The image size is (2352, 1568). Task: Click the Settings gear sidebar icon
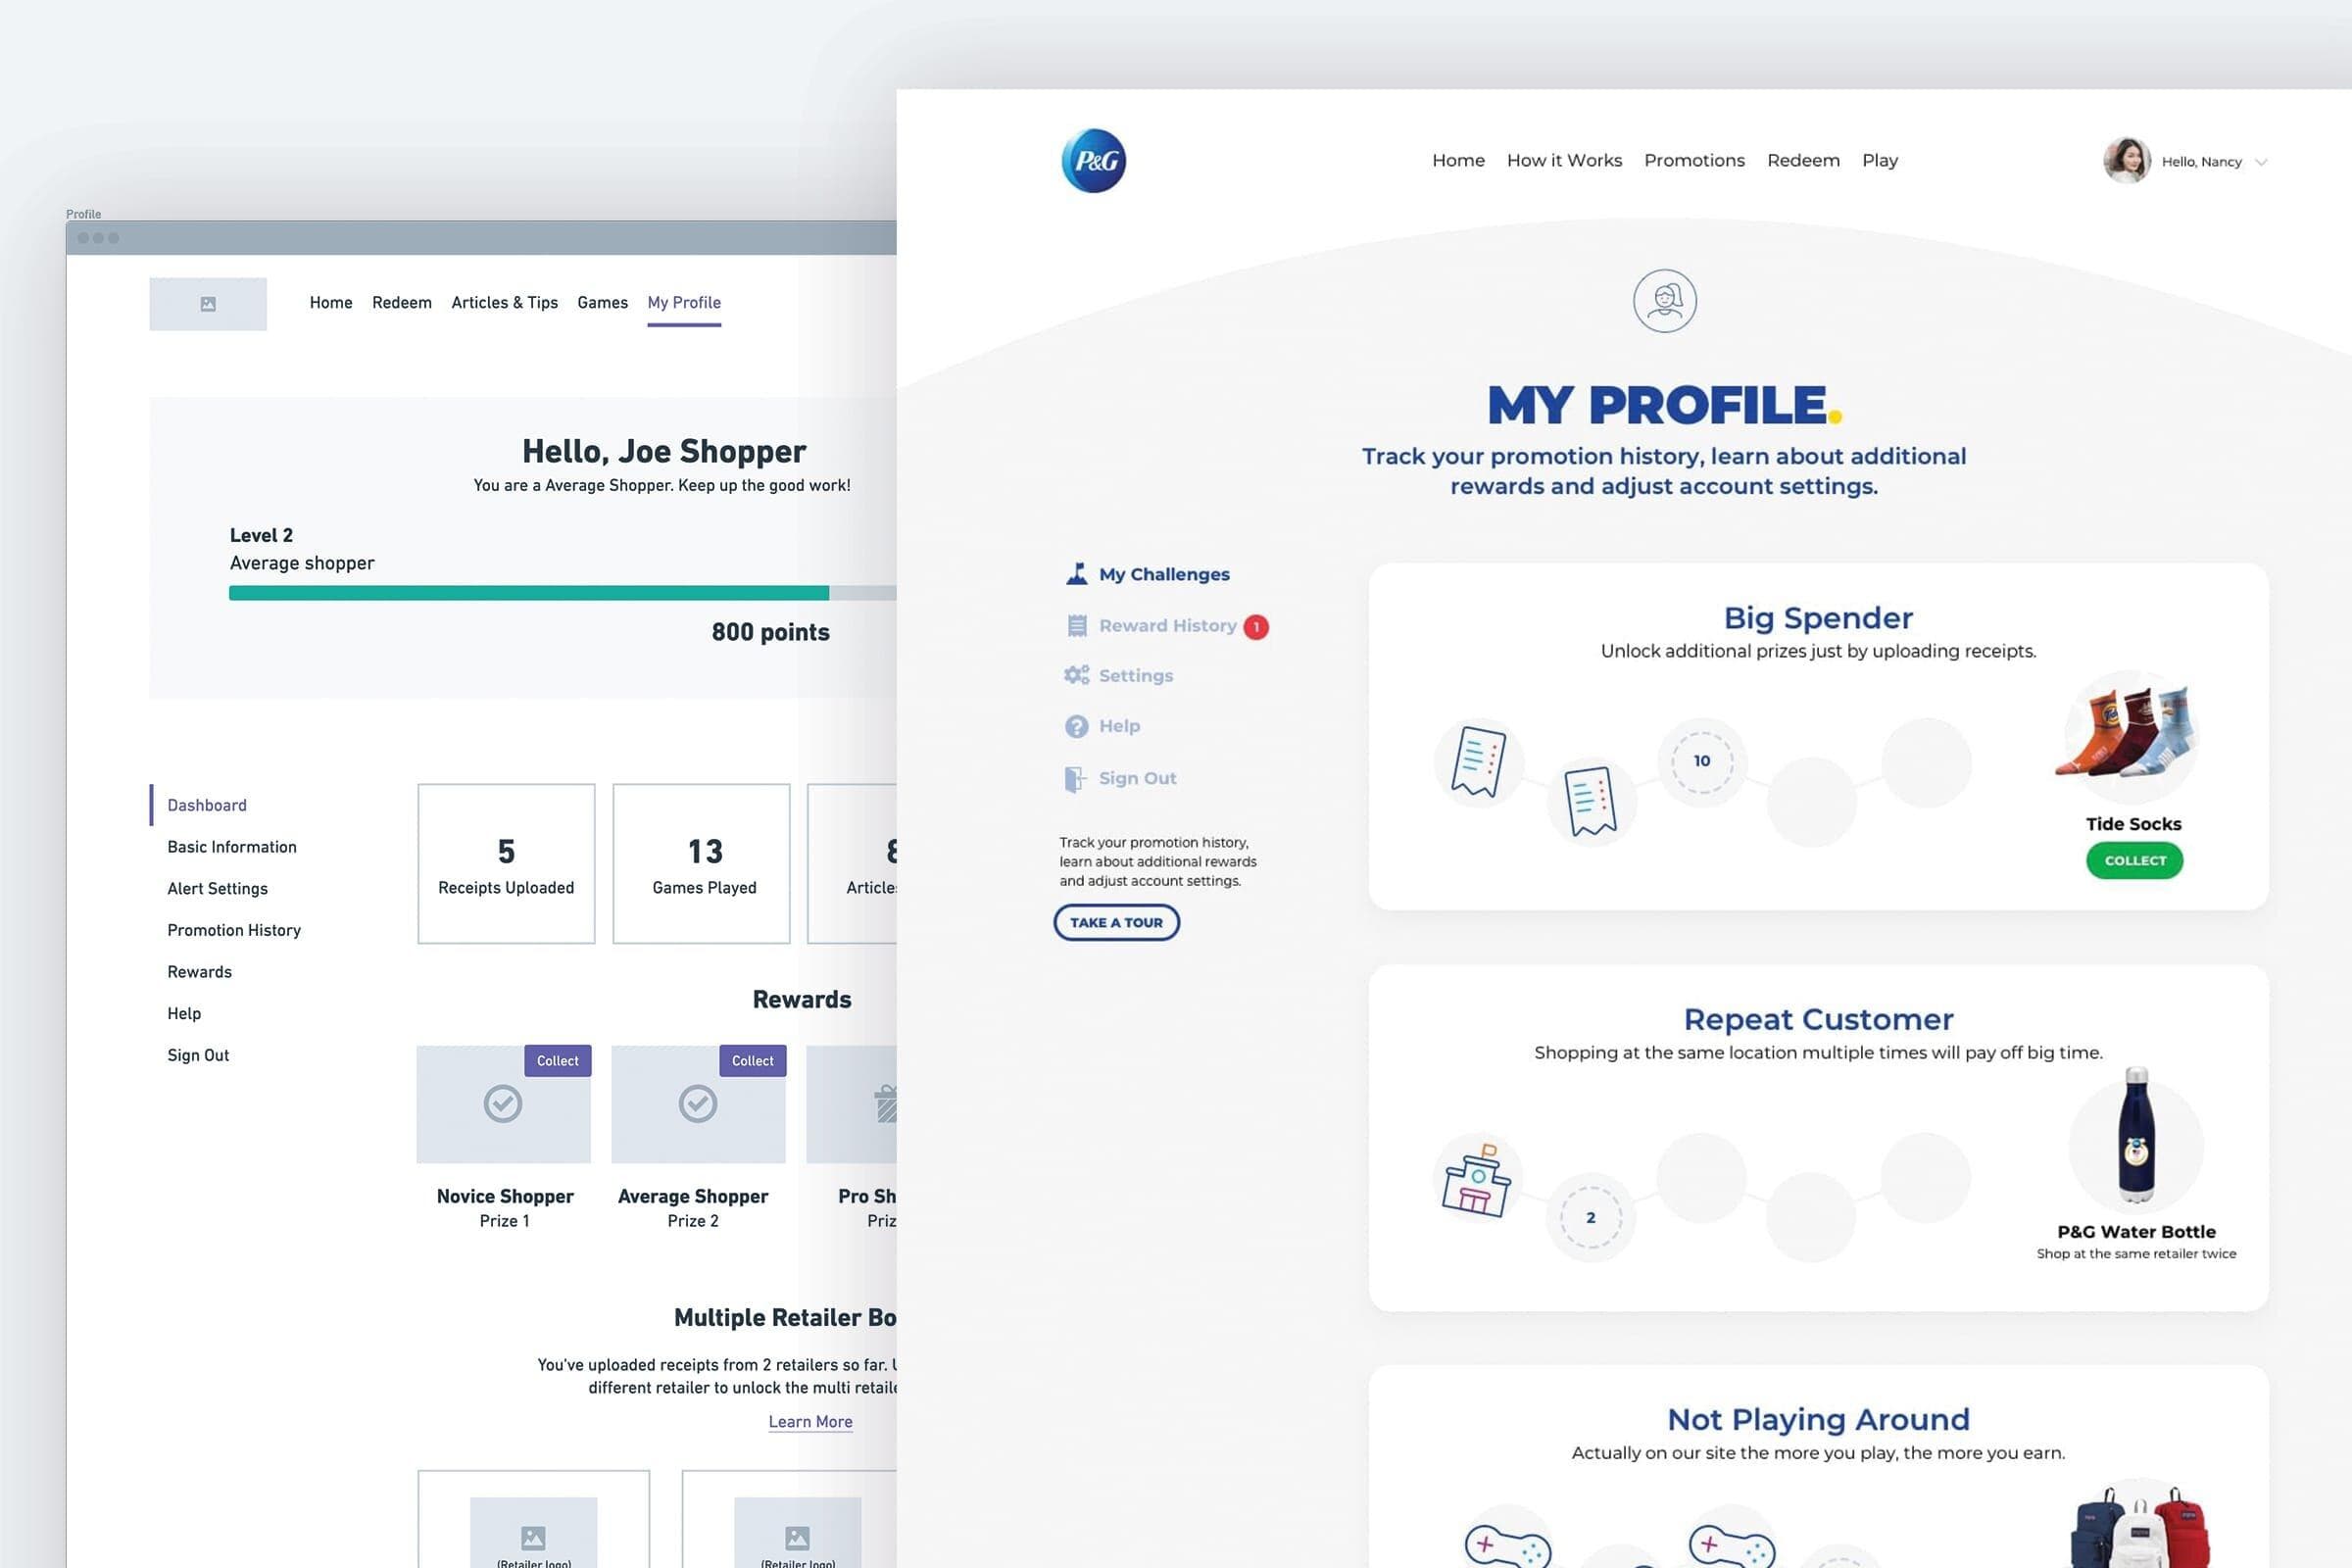(x=1074, y=675)
